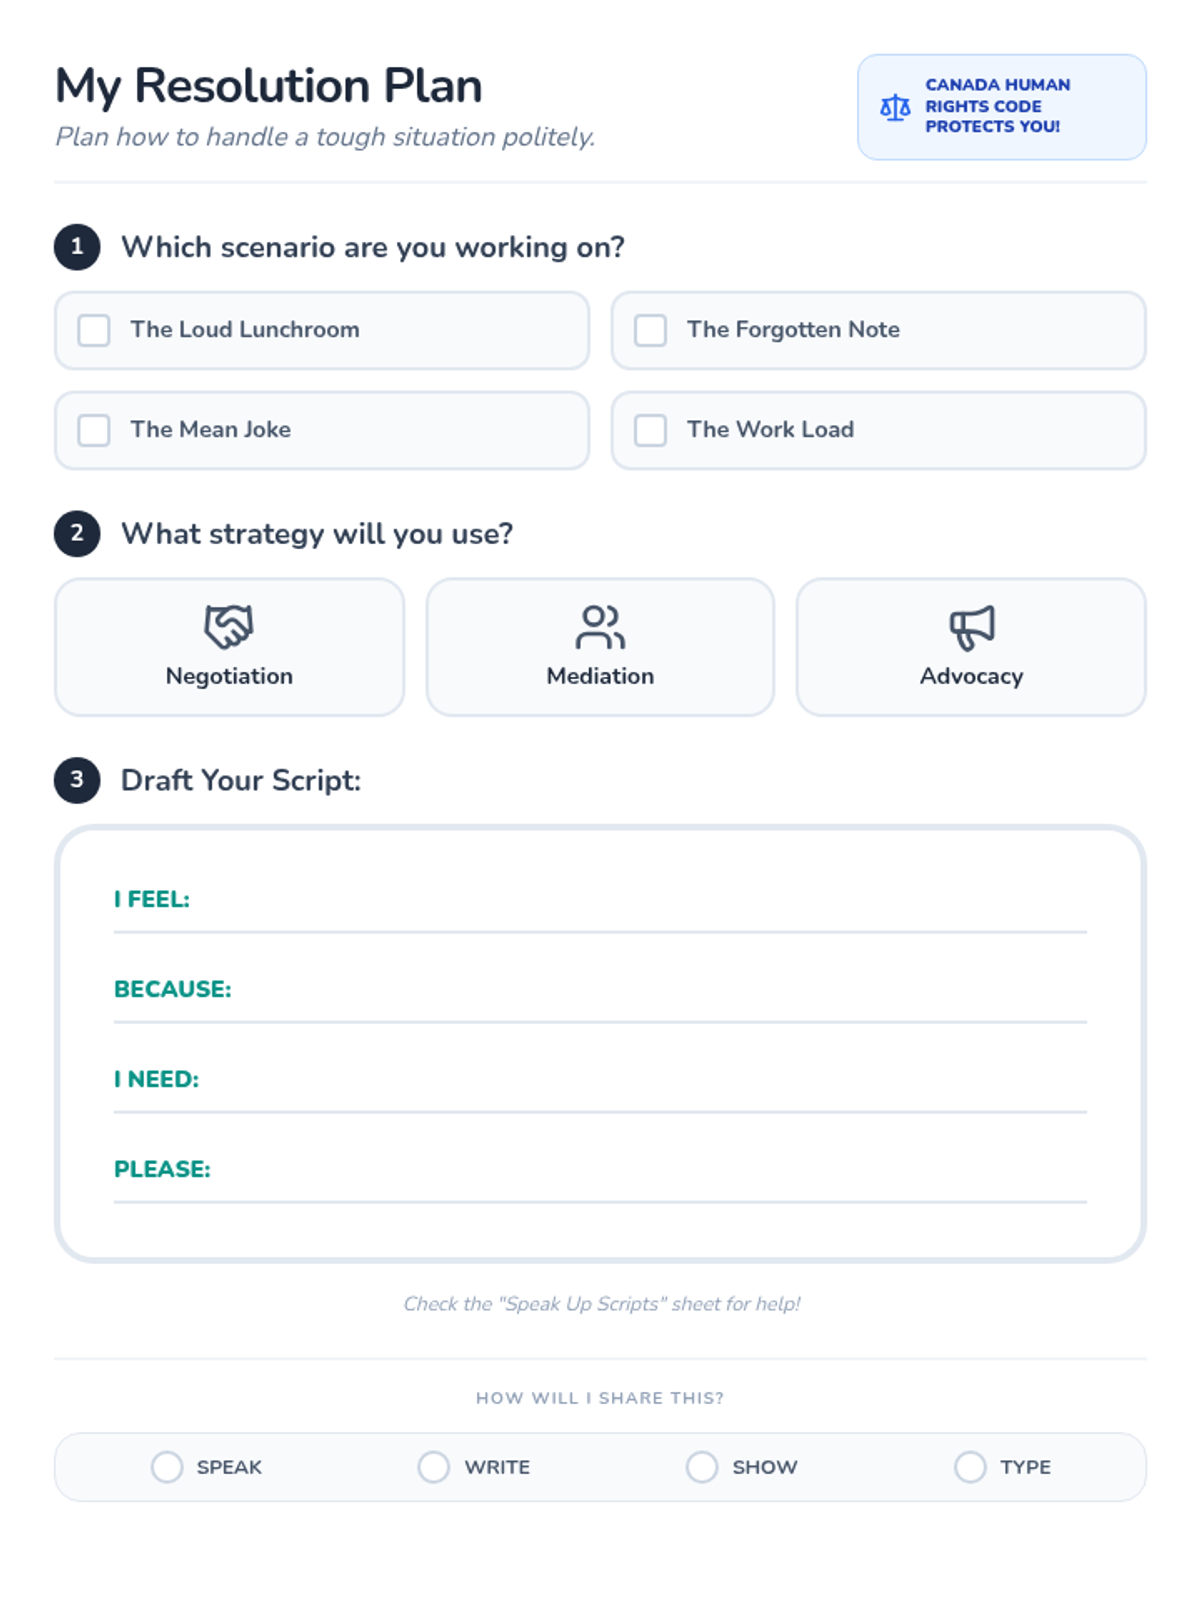Click the step 1 number badge

[77, 247]
